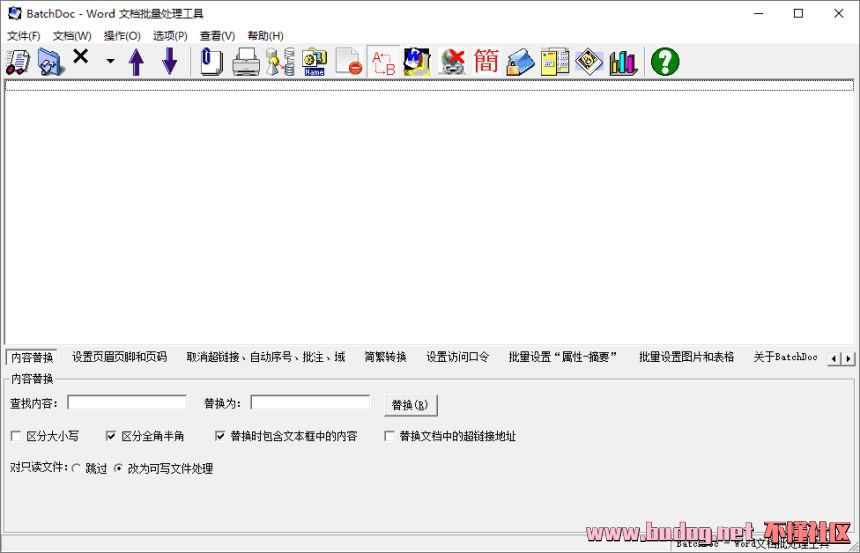Click the Word document W toolbar icon

(417, 61)
